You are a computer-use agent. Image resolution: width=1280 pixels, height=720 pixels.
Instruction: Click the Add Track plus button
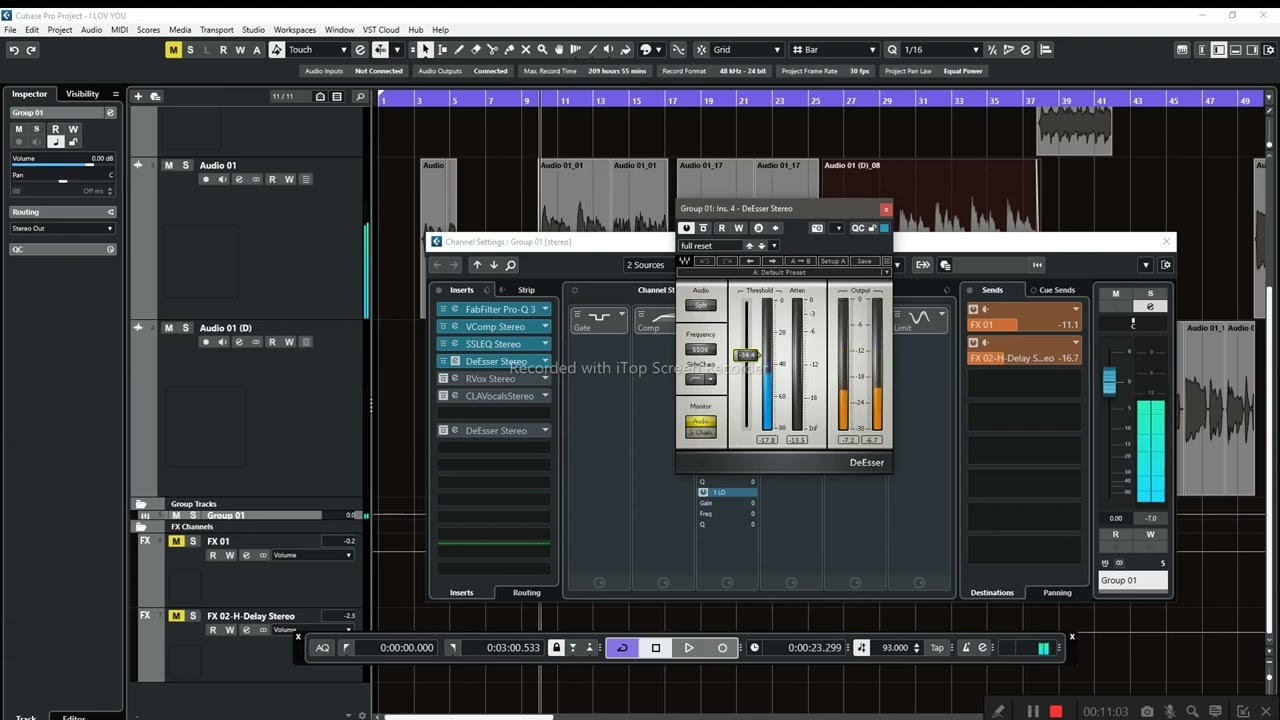(x=138, y=96)
